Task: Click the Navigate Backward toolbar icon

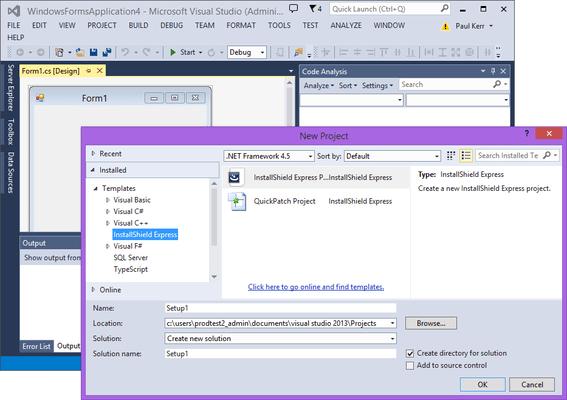Action: tap(20, 53)
